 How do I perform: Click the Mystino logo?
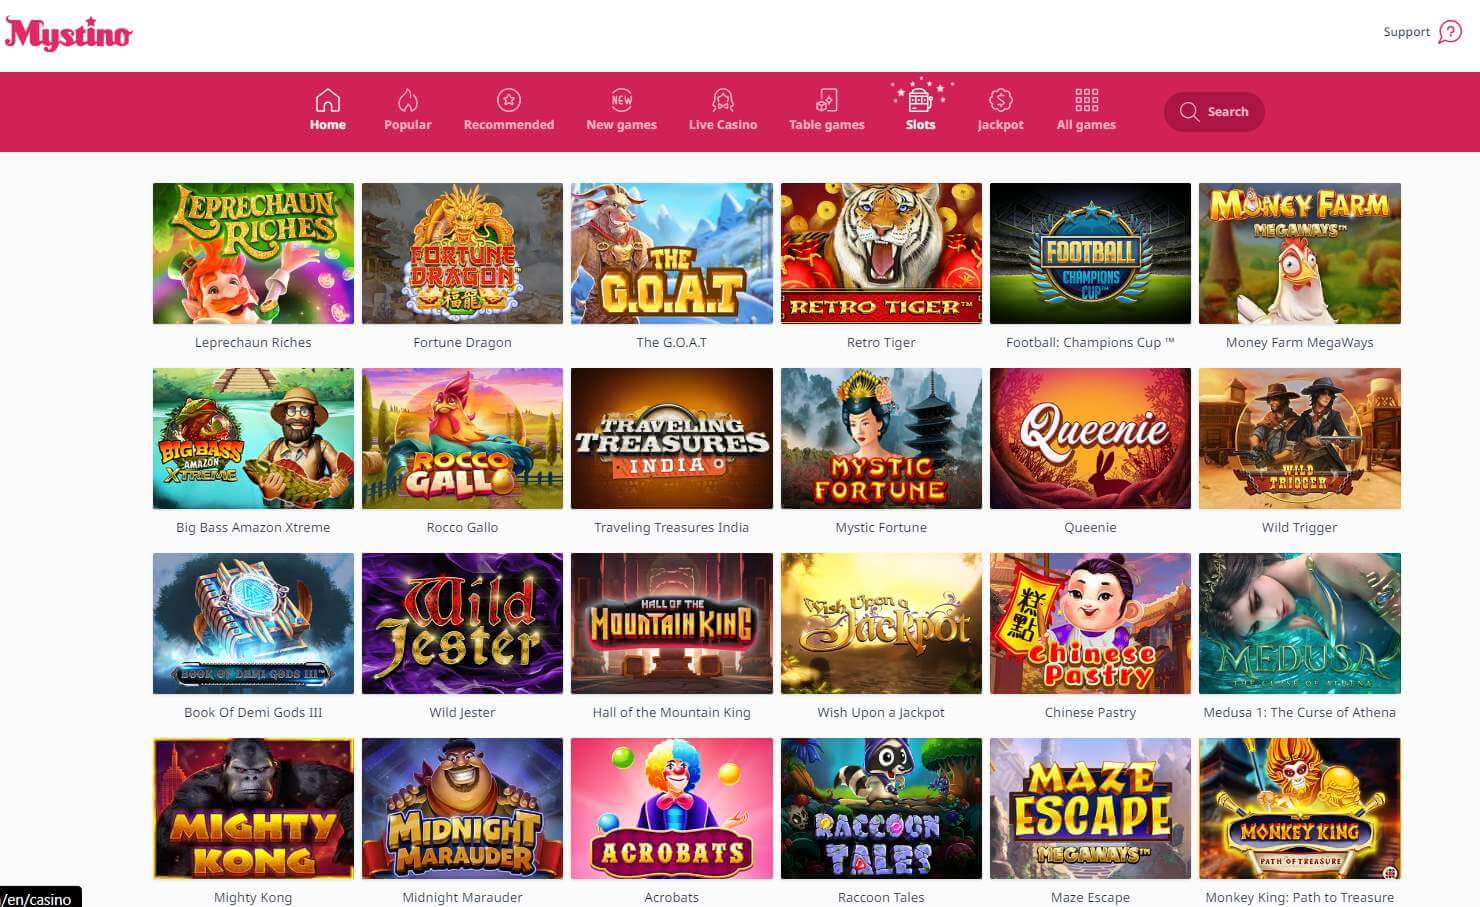68,34
